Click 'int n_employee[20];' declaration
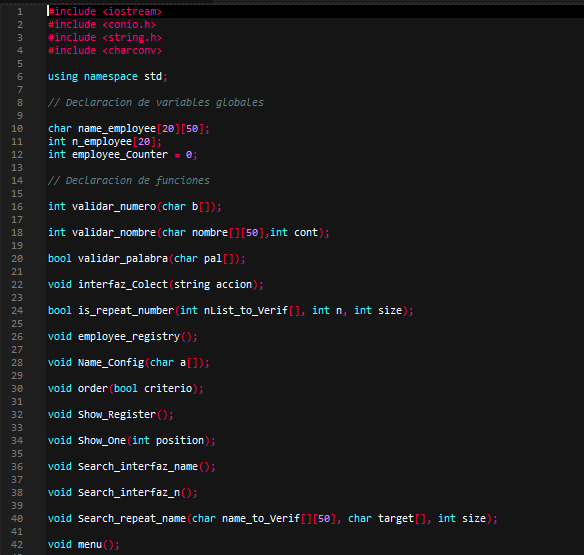 (105, 142)
